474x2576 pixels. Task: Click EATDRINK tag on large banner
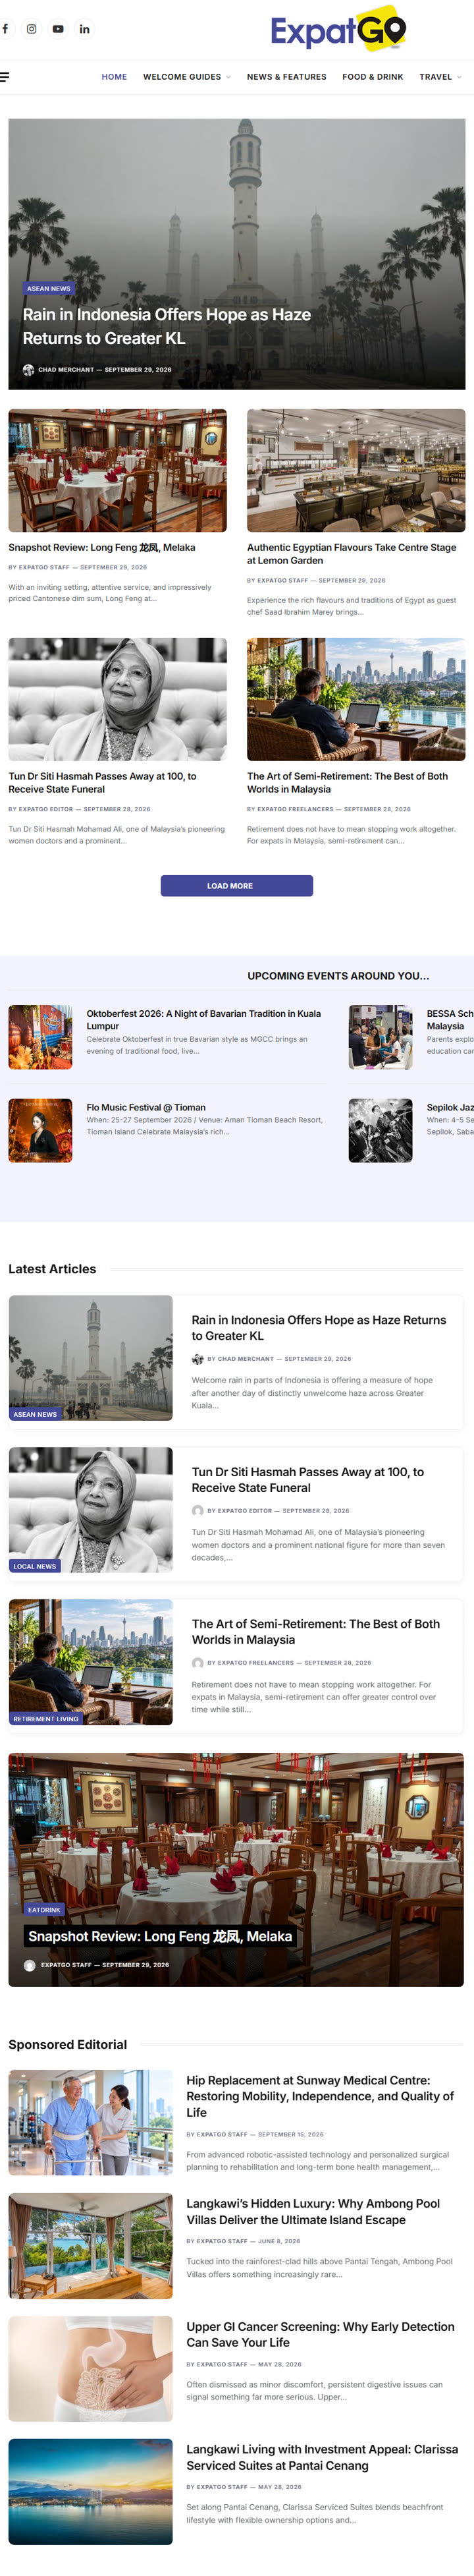coord(44,1909)
